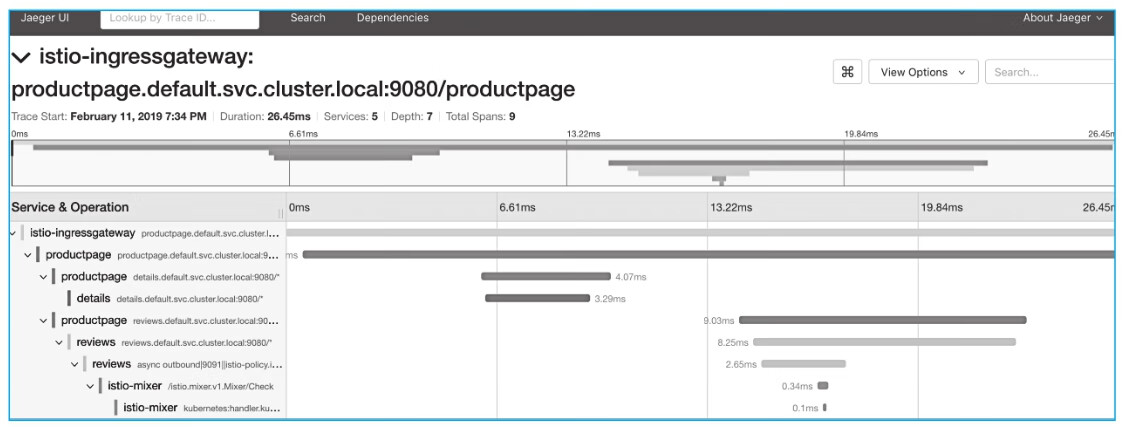This screenshot has height=427, width=1129.
Task: Collapse the istio-ingressgateway root span
Action: click(12, 233)
